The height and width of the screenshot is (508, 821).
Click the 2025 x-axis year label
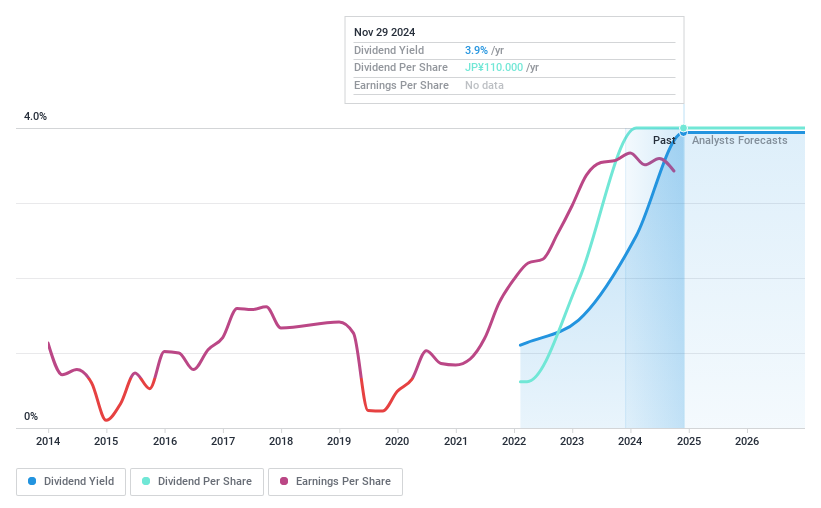pos(688,441)
